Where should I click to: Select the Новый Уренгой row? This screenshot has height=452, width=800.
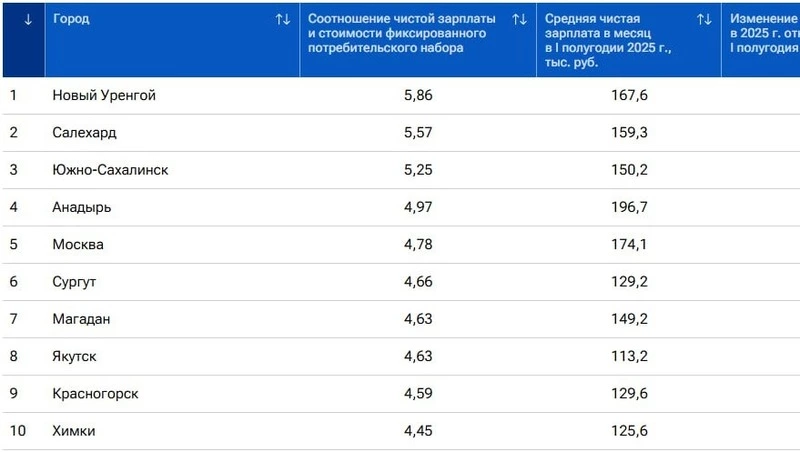coord(104,95)
